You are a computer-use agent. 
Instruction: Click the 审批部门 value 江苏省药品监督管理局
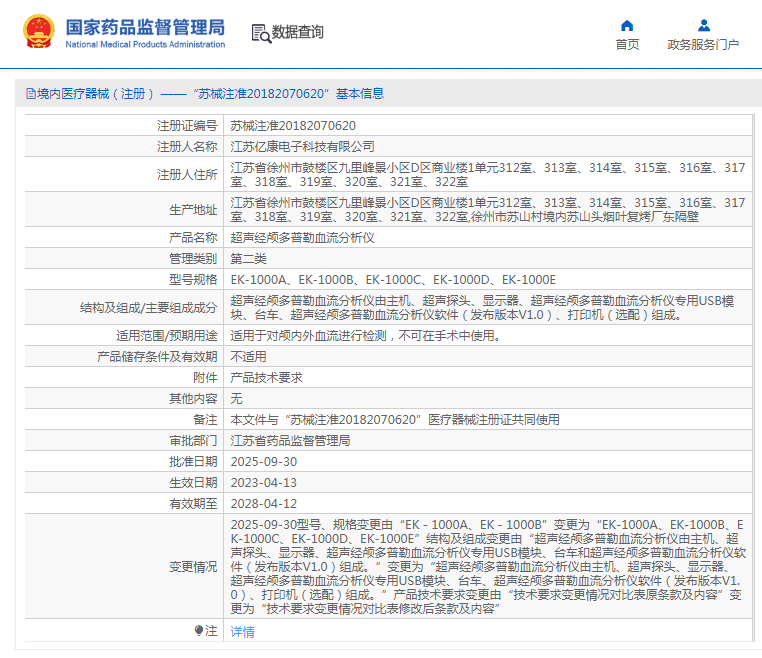290,440
